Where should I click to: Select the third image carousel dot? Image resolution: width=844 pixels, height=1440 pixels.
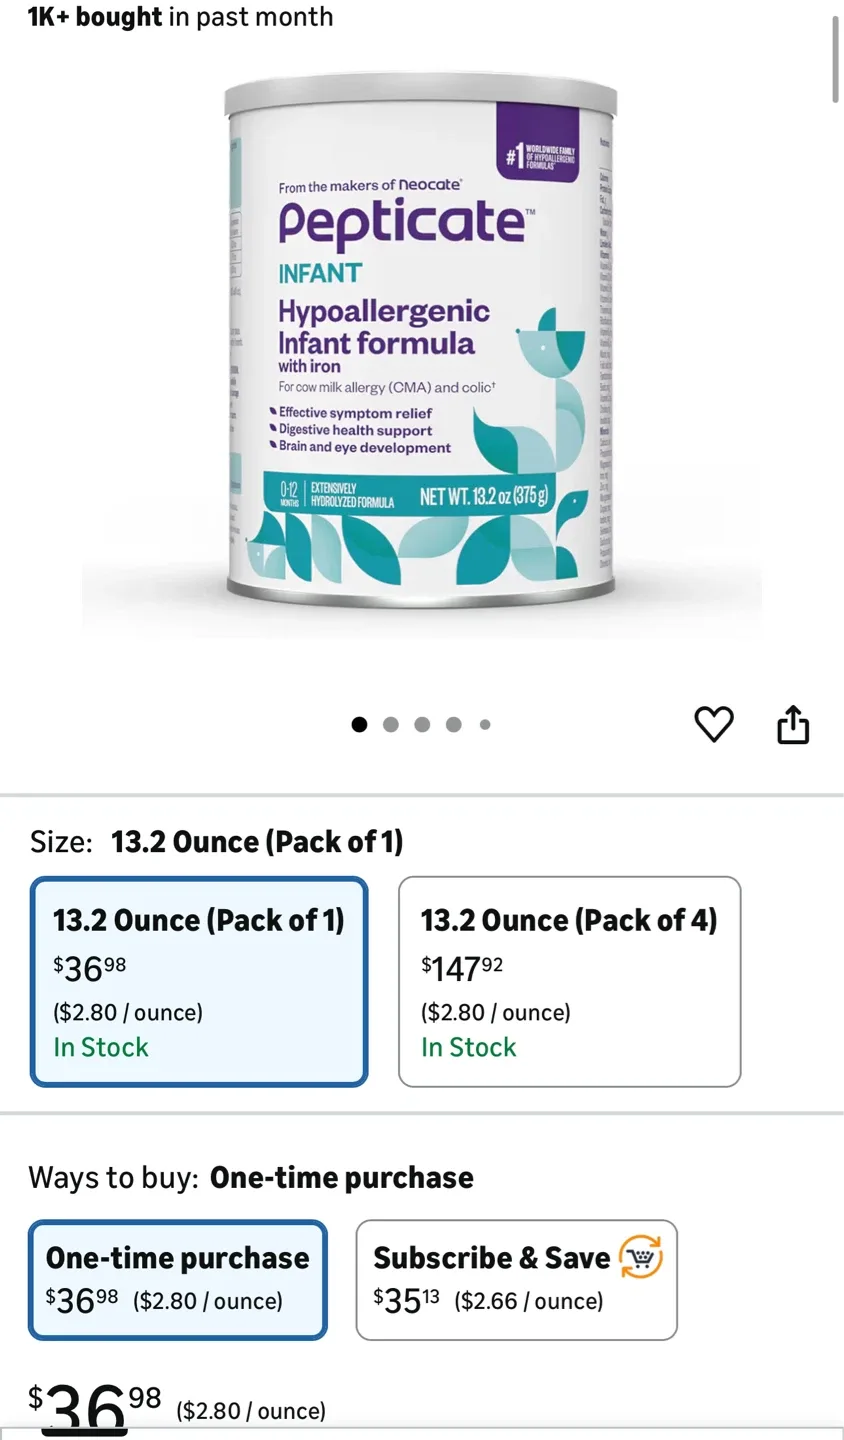pyautogui.click(x=422, y=724)
